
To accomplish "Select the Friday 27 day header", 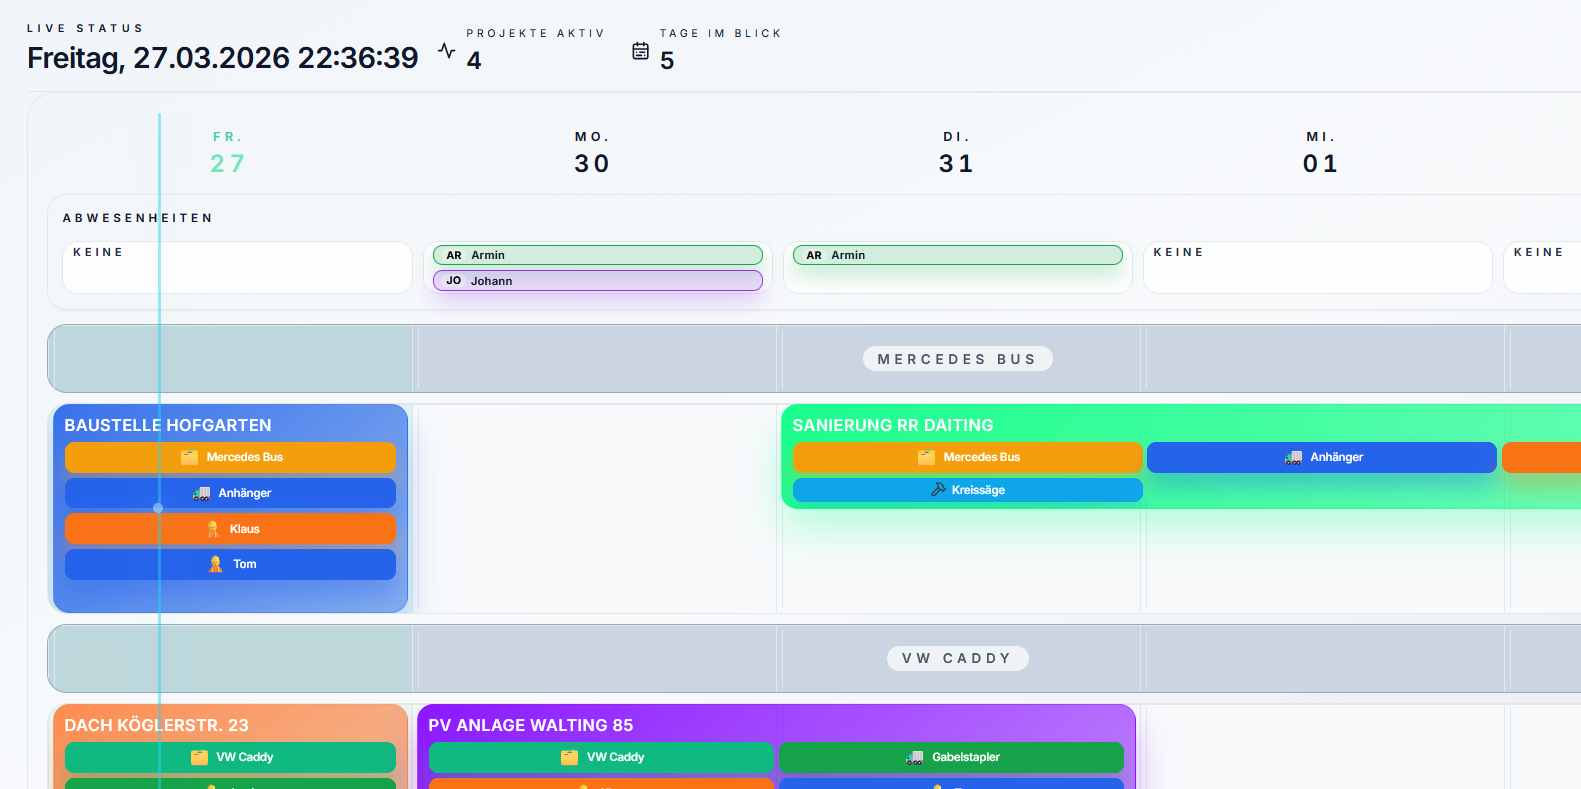I will pos(227,153).
